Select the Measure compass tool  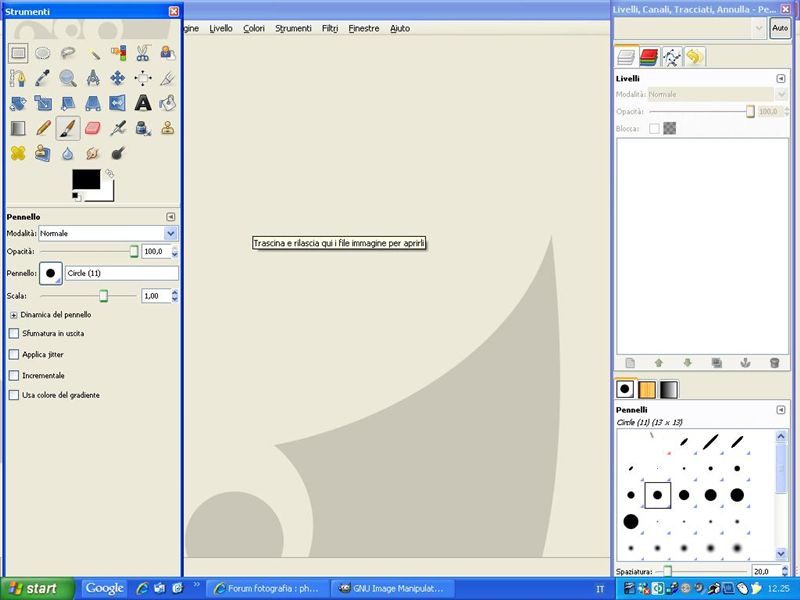click(x=93, y=78)
